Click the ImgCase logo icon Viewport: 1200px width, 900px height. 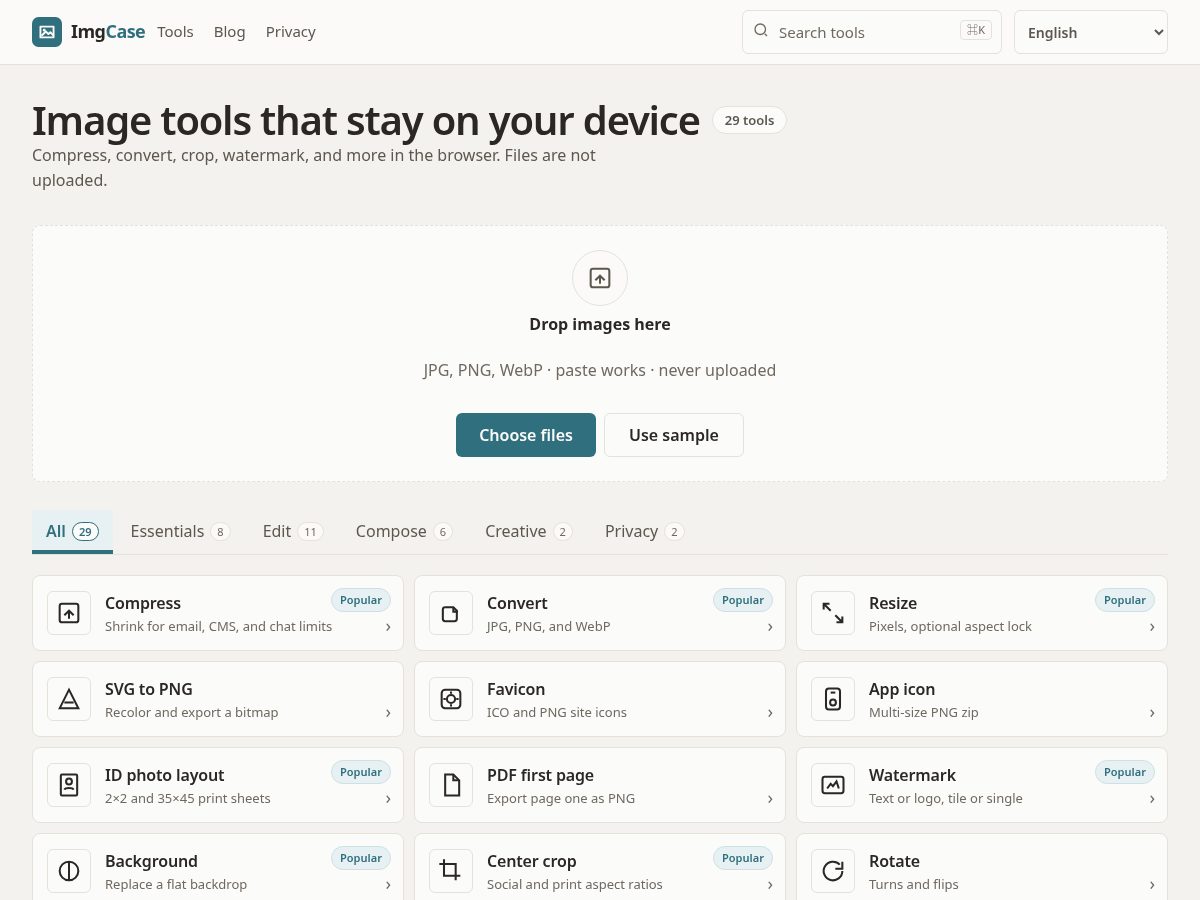tap(47, 32)
